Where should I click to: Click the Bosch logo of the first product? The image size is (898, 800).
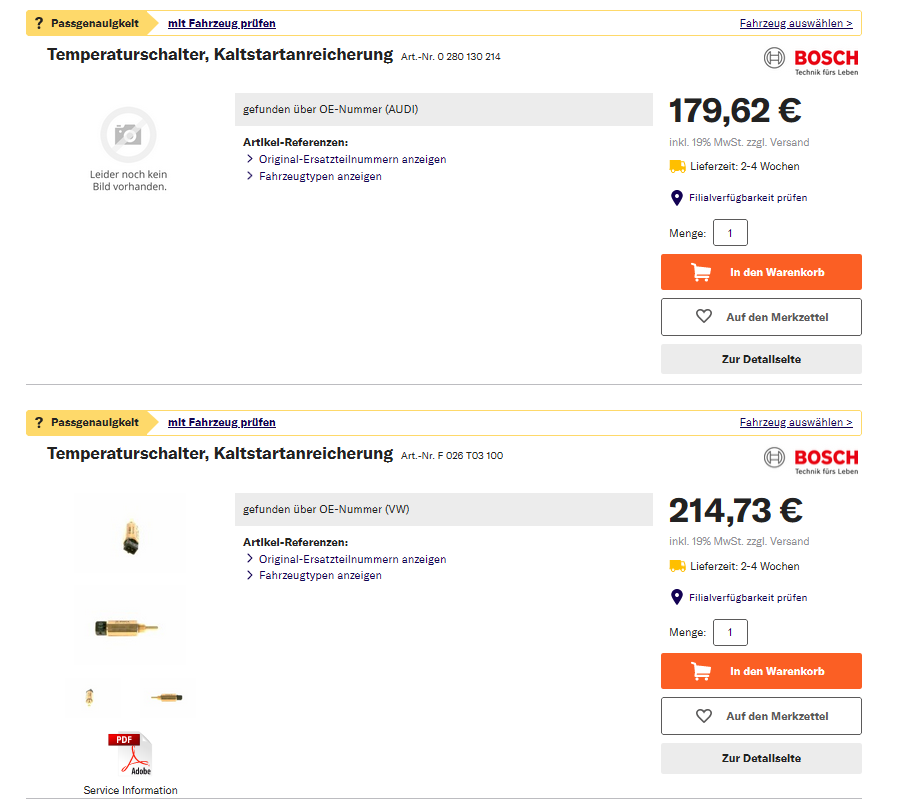pos(811,60)
